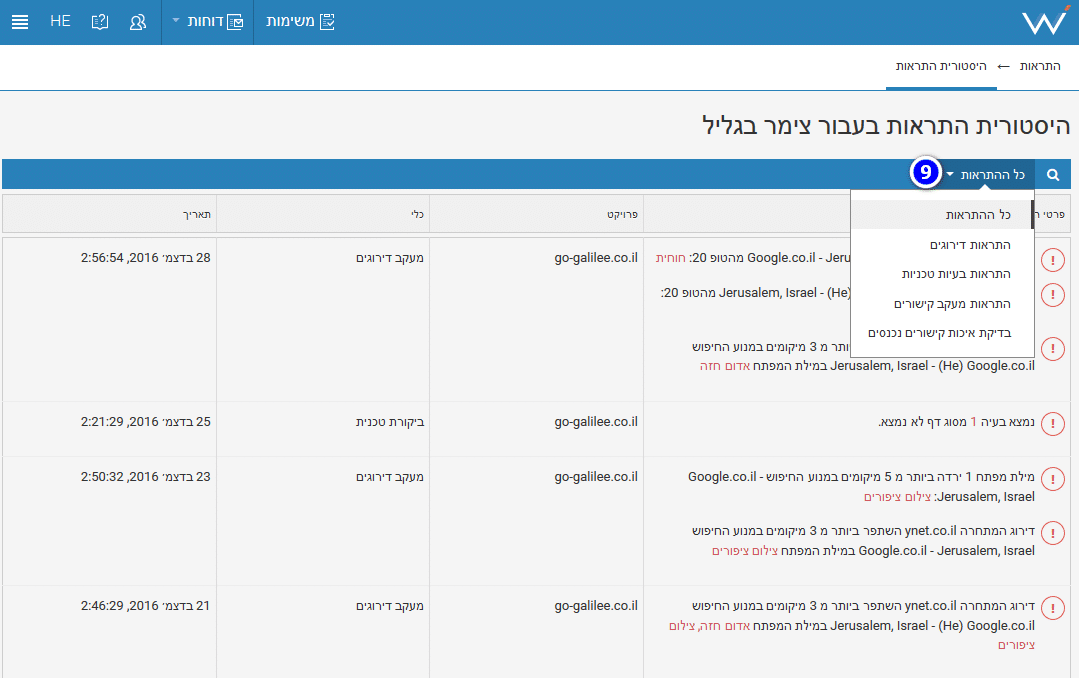
Task: Click the date '25 בדצמ׳ 2016, 2:21:29'
Action: click(145, 422)
